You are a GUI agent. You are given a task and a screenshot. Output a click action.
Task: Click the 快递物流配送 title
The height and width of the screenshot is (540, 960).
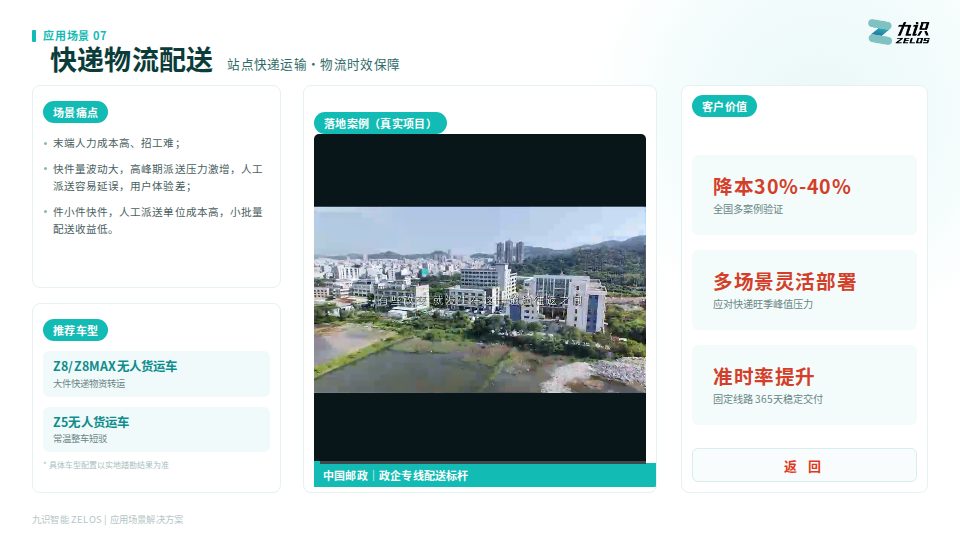(x=132, y=61)
